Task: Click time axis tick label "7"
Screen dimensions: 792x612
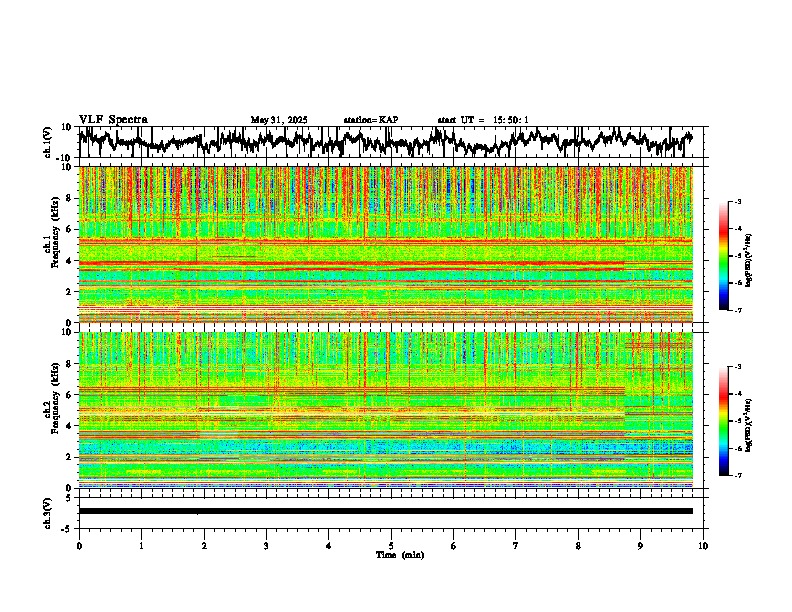Action: [516, 546]
